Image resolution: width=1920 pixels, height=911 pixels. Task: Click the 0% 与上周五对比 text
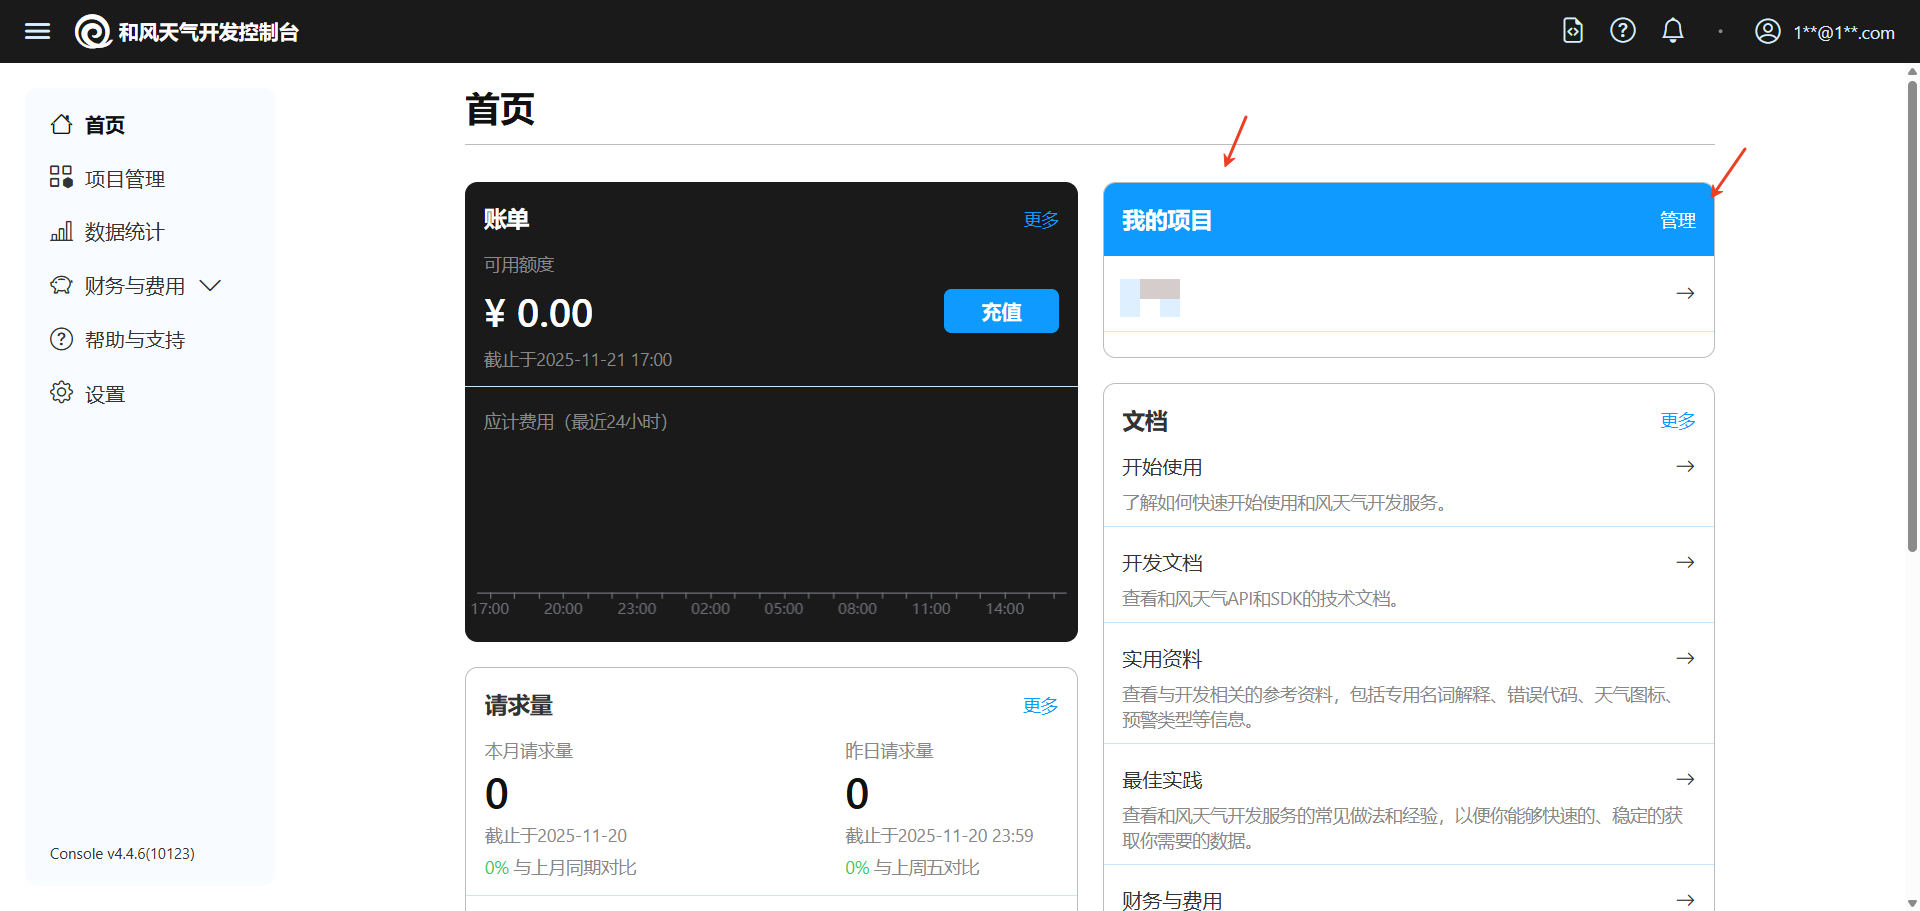pyautogui.click(x=912, y=868)
